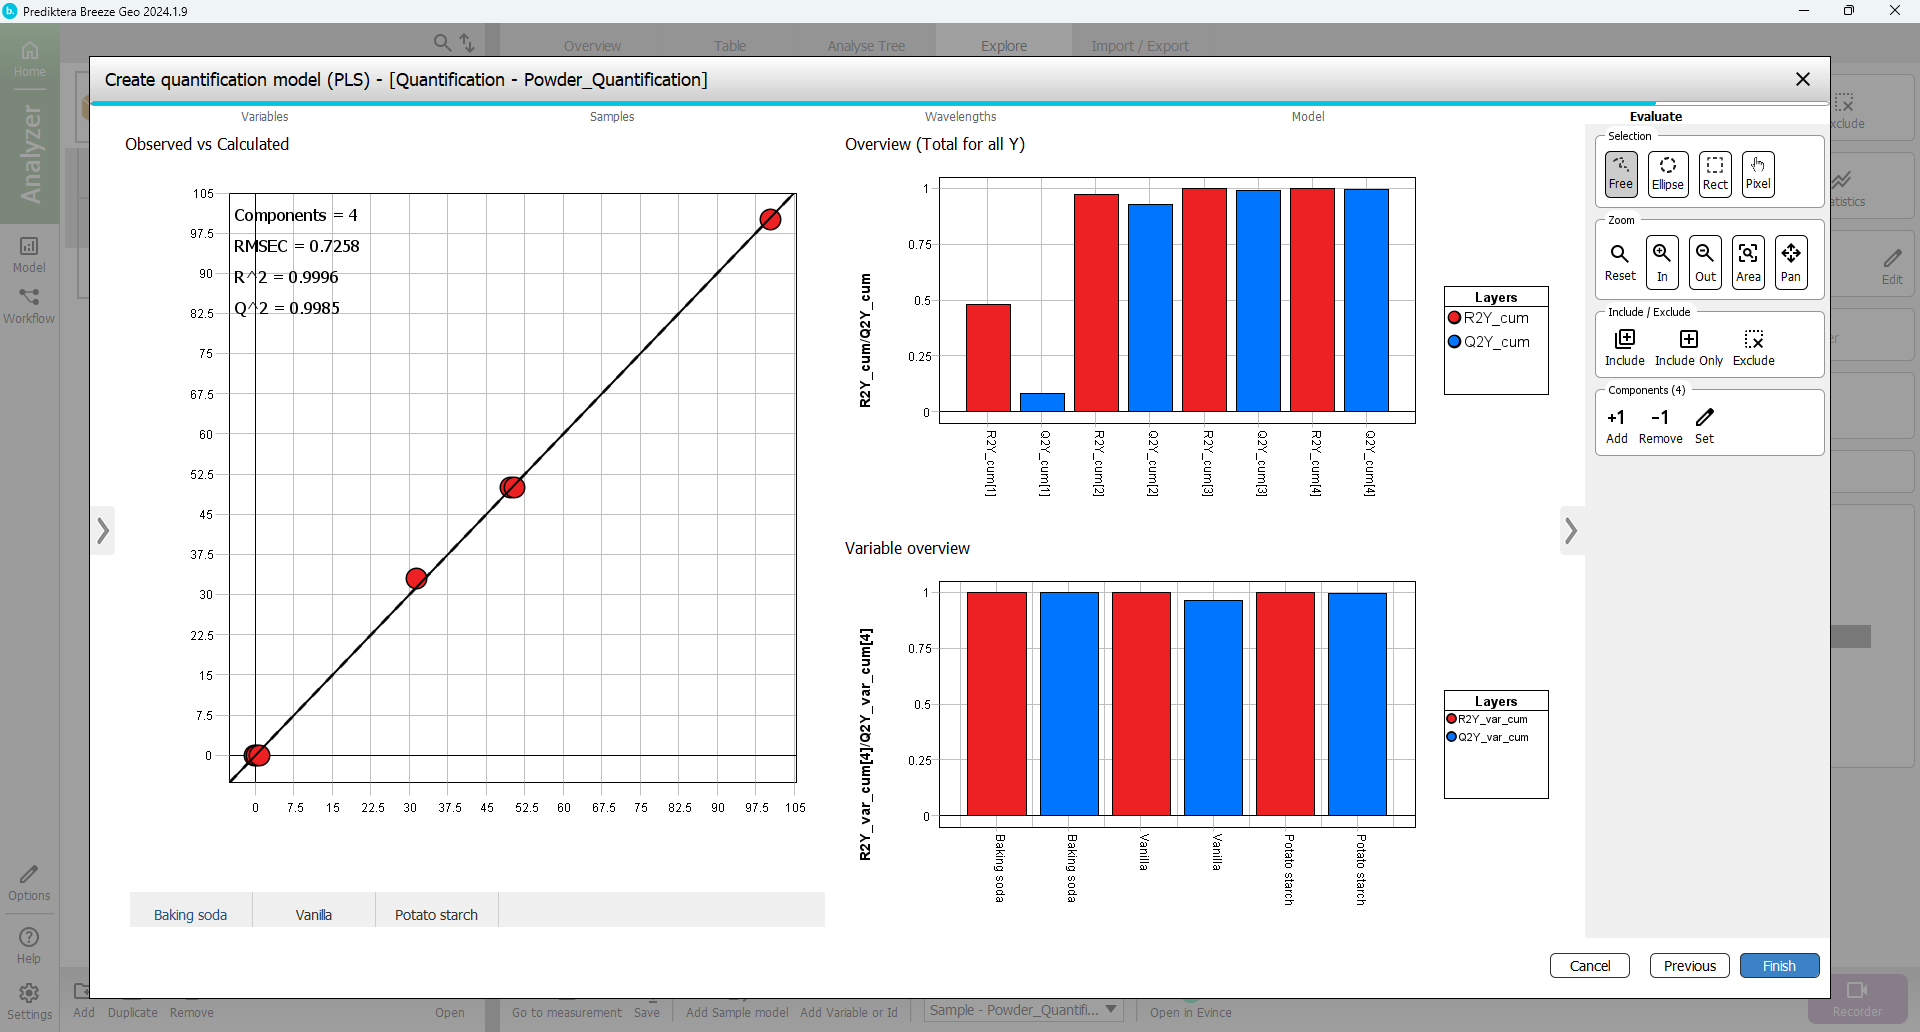Go back with the Previous button
The height and width of the screenshot is (1032, 1920).
click(1689, 966)
